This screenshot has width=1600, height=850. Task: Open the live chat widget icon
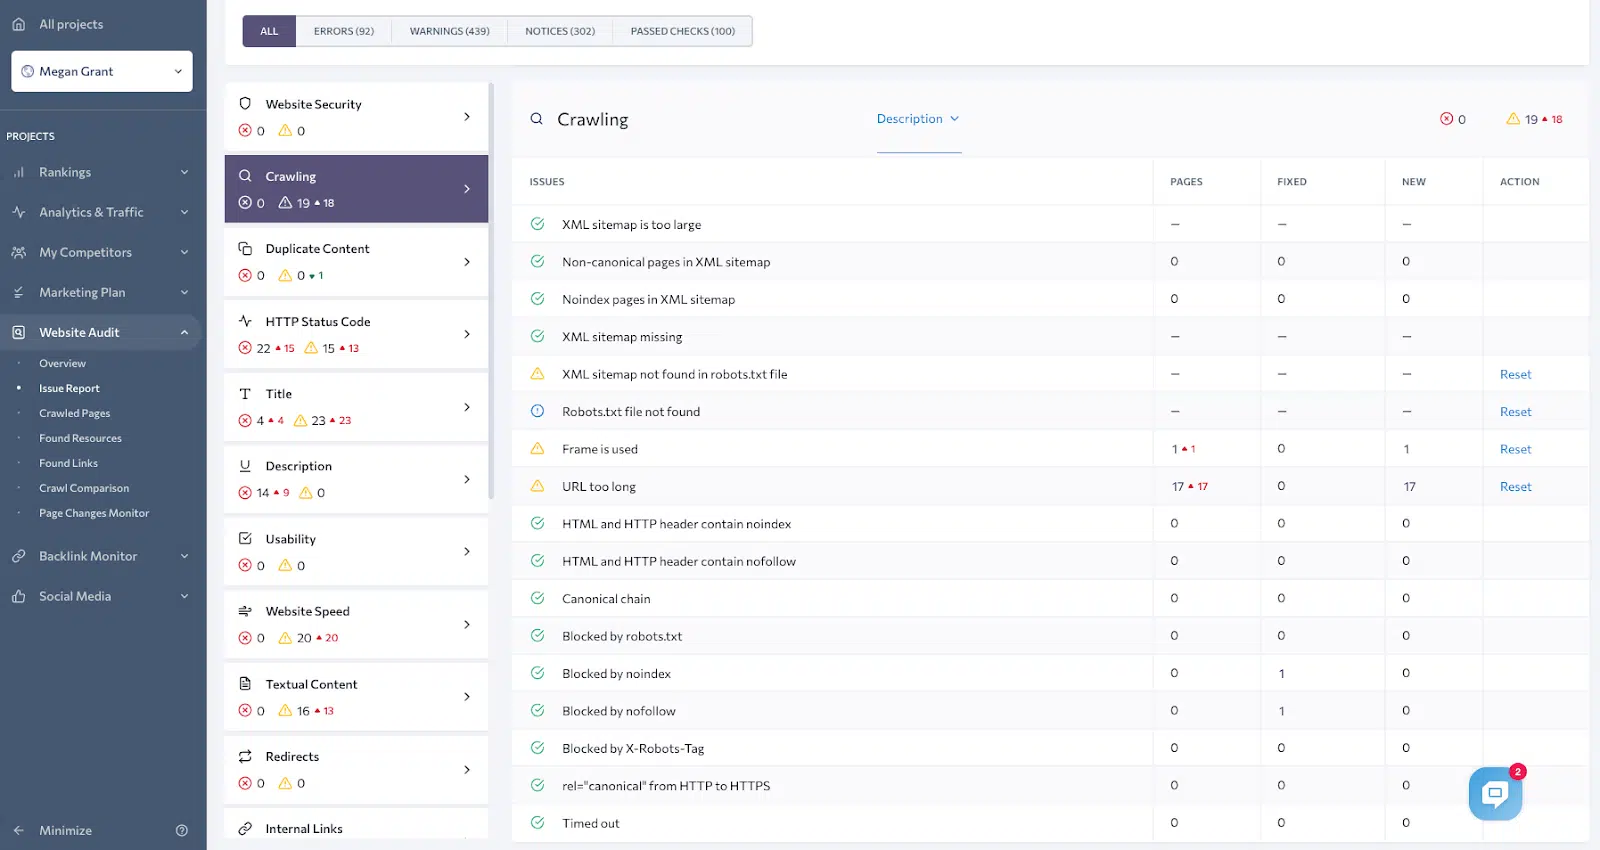[x=1495, y=794]
